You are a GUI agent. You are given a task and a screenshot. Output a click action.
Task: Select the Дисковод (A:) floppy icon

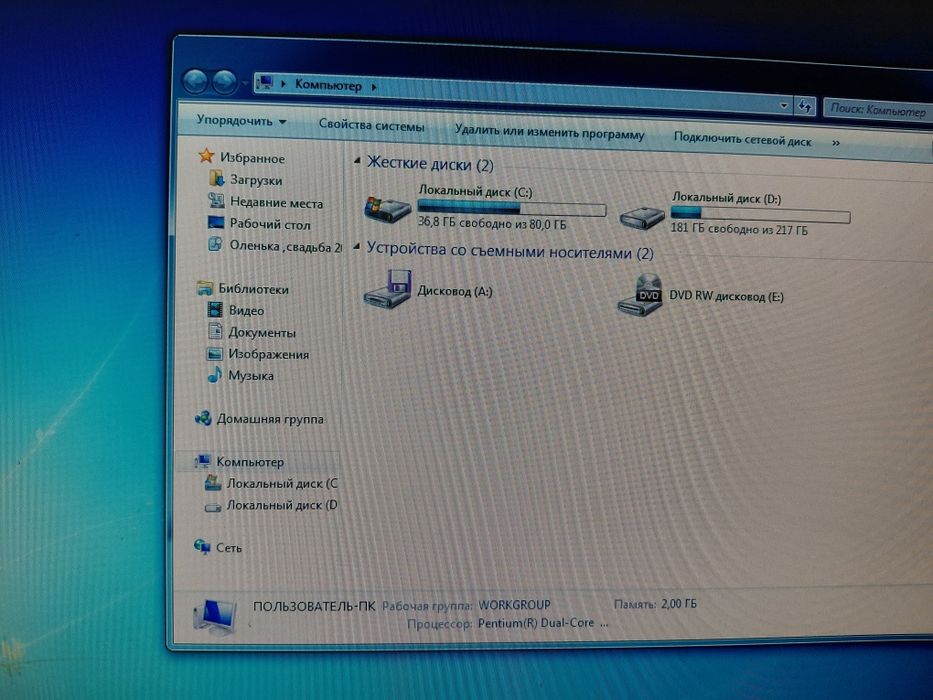387,289
